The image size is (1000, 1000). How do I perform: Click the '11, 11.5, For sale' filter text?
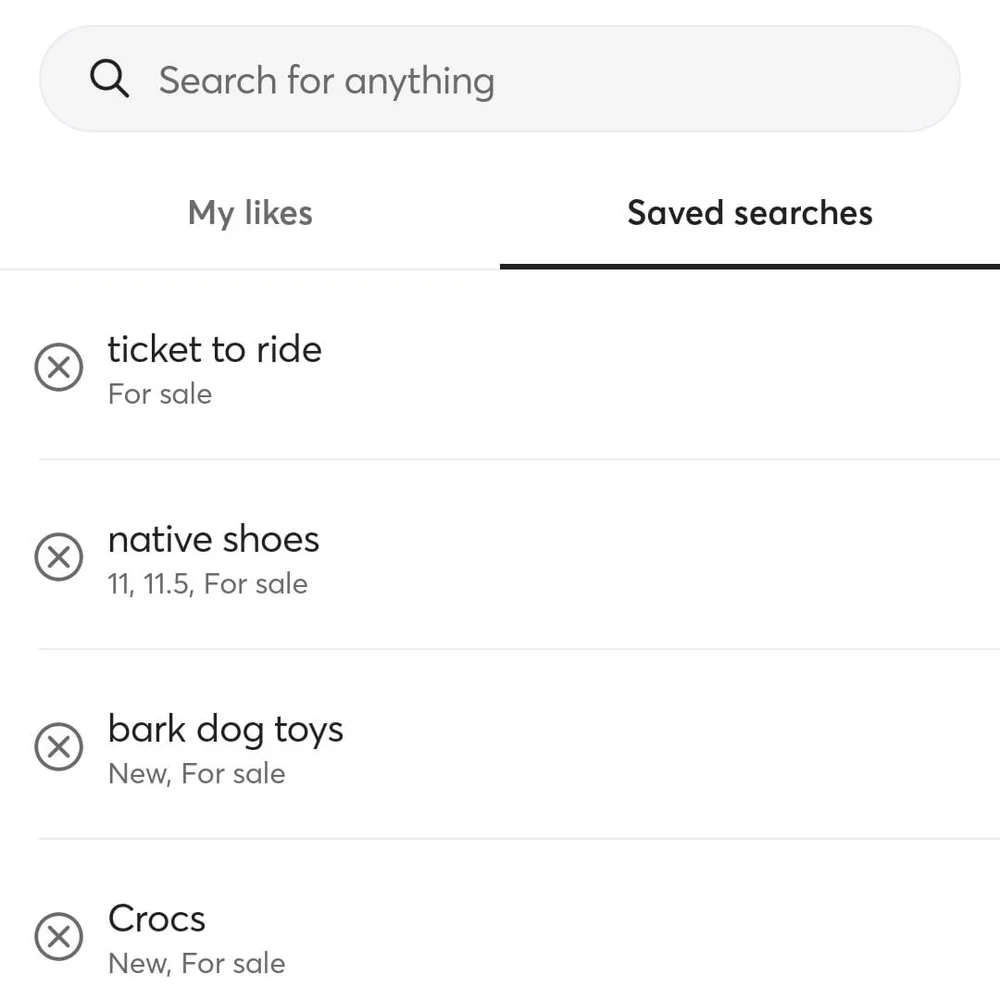click(x=207, y=584)
